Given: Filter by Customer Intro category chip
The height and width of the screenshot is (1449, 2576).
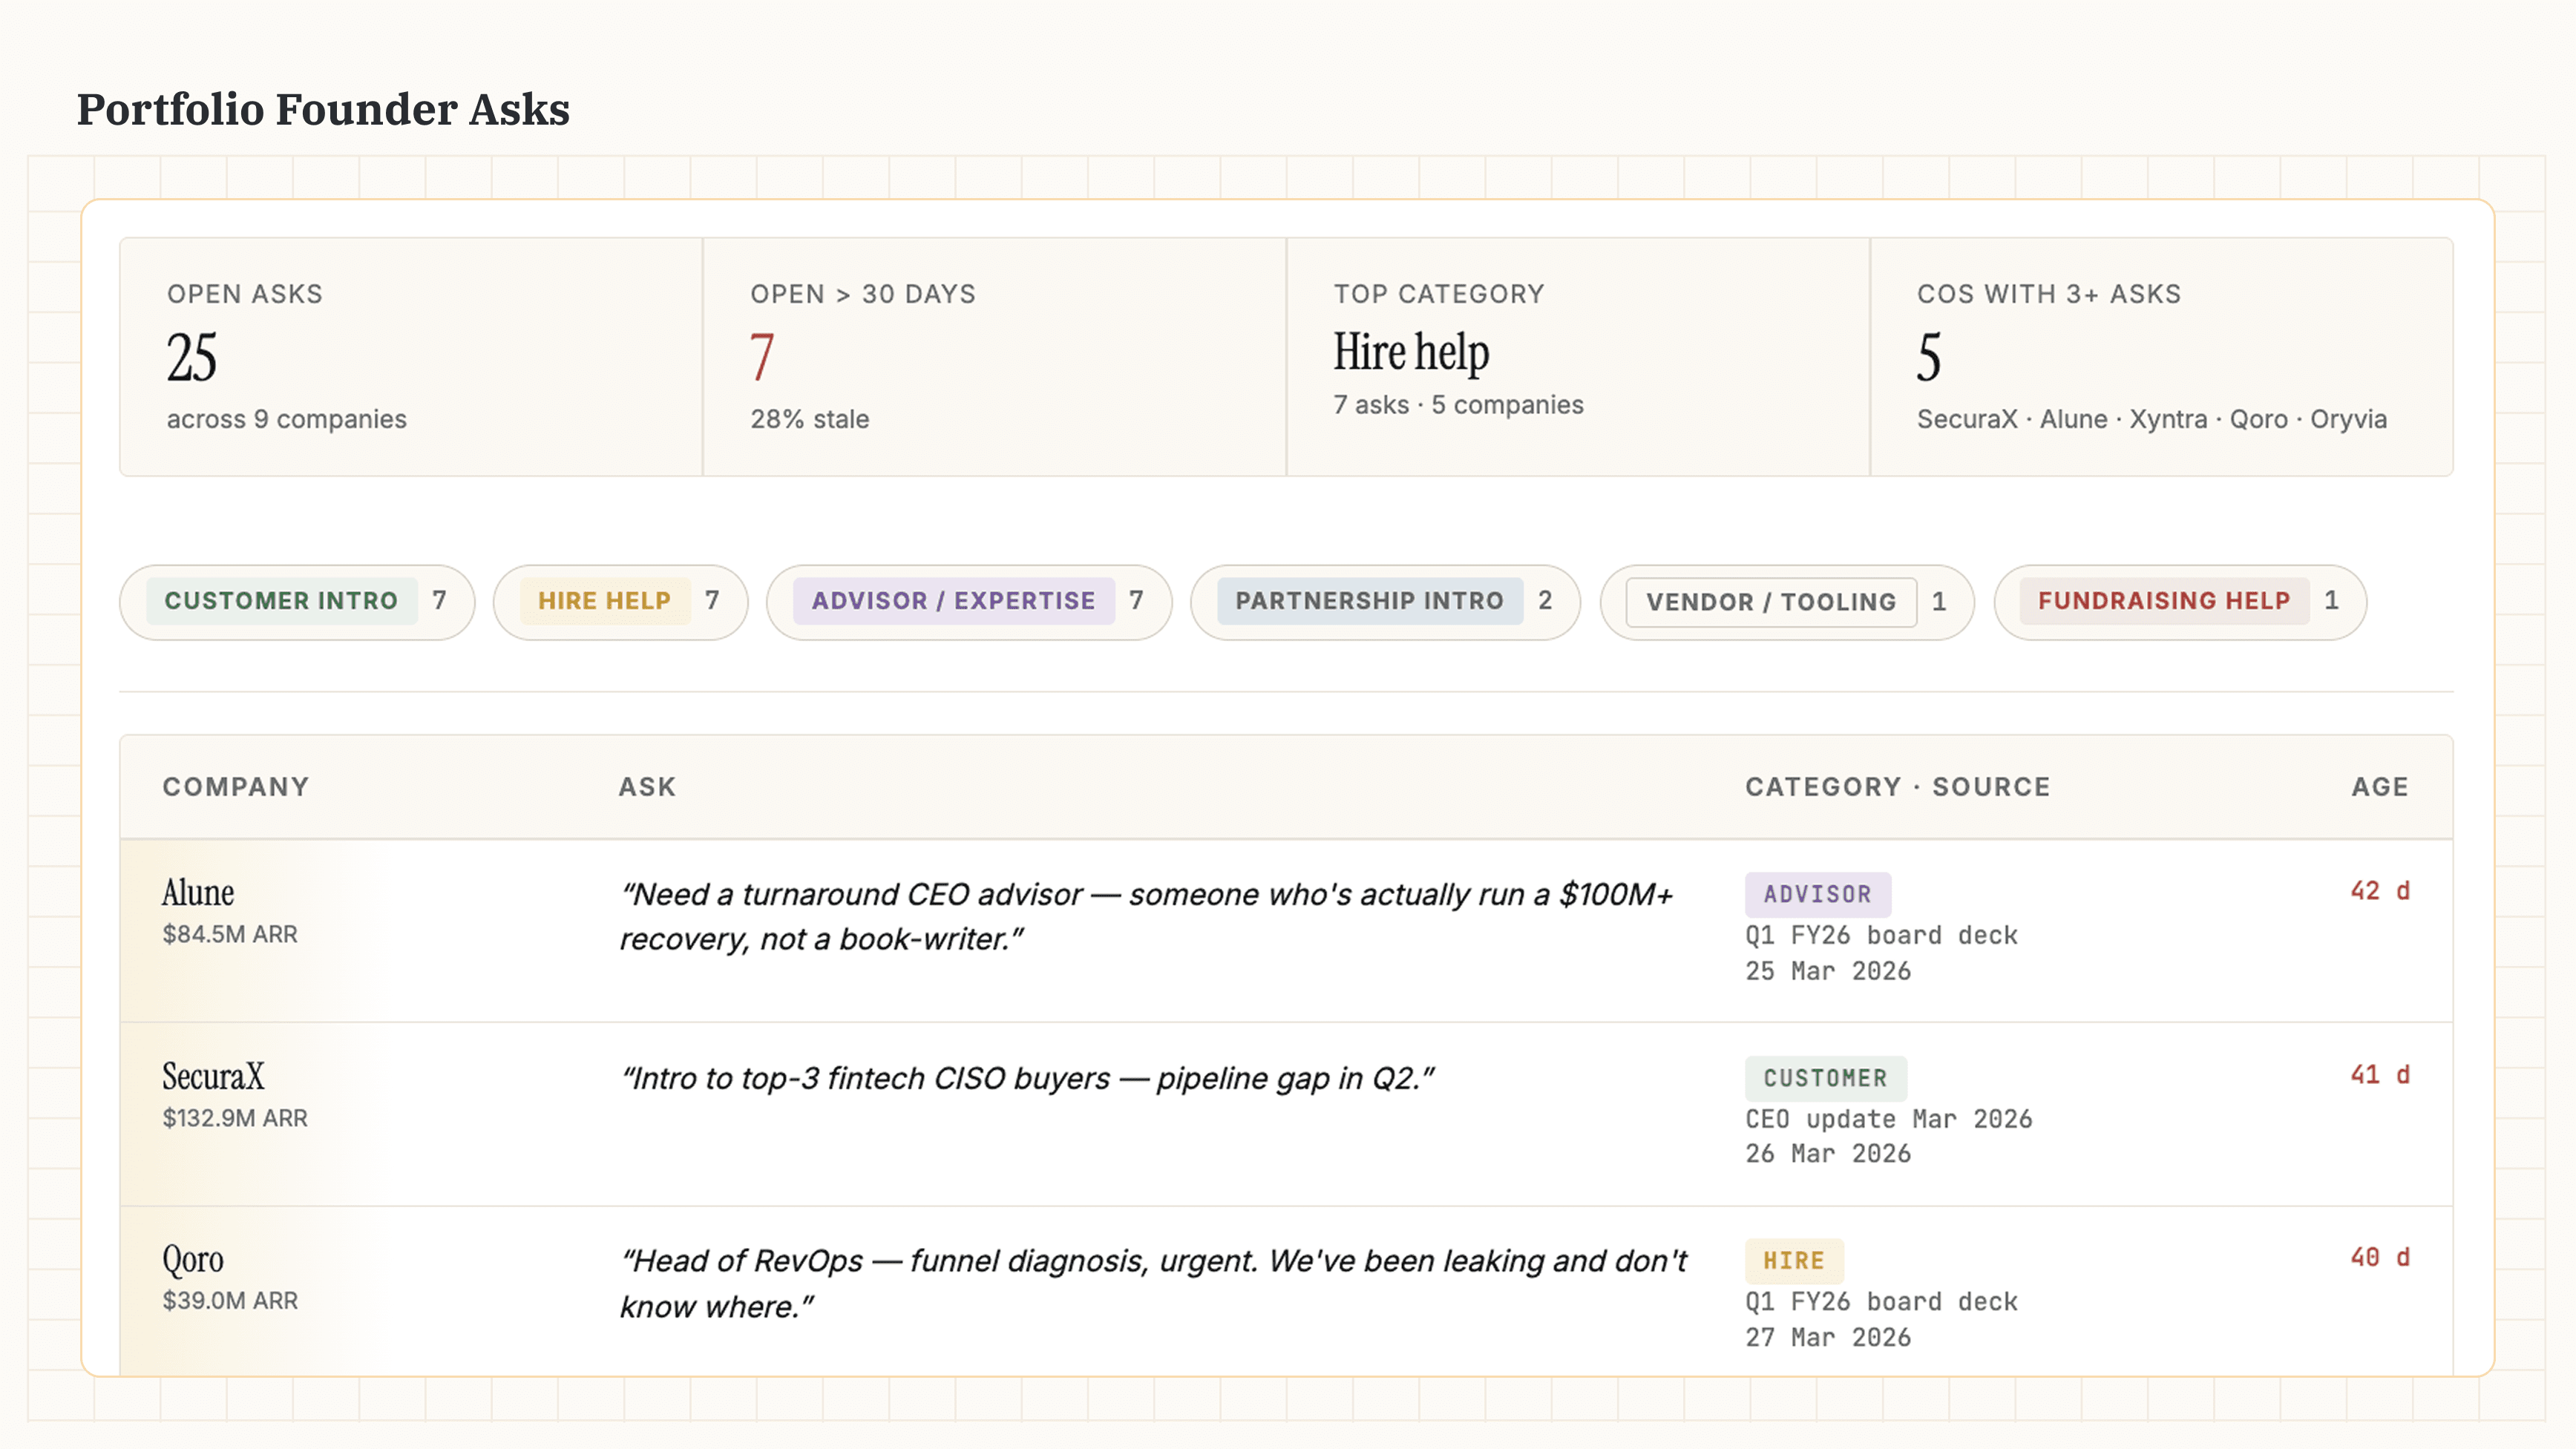Looking at the screenshot, I should click(297, 601).
